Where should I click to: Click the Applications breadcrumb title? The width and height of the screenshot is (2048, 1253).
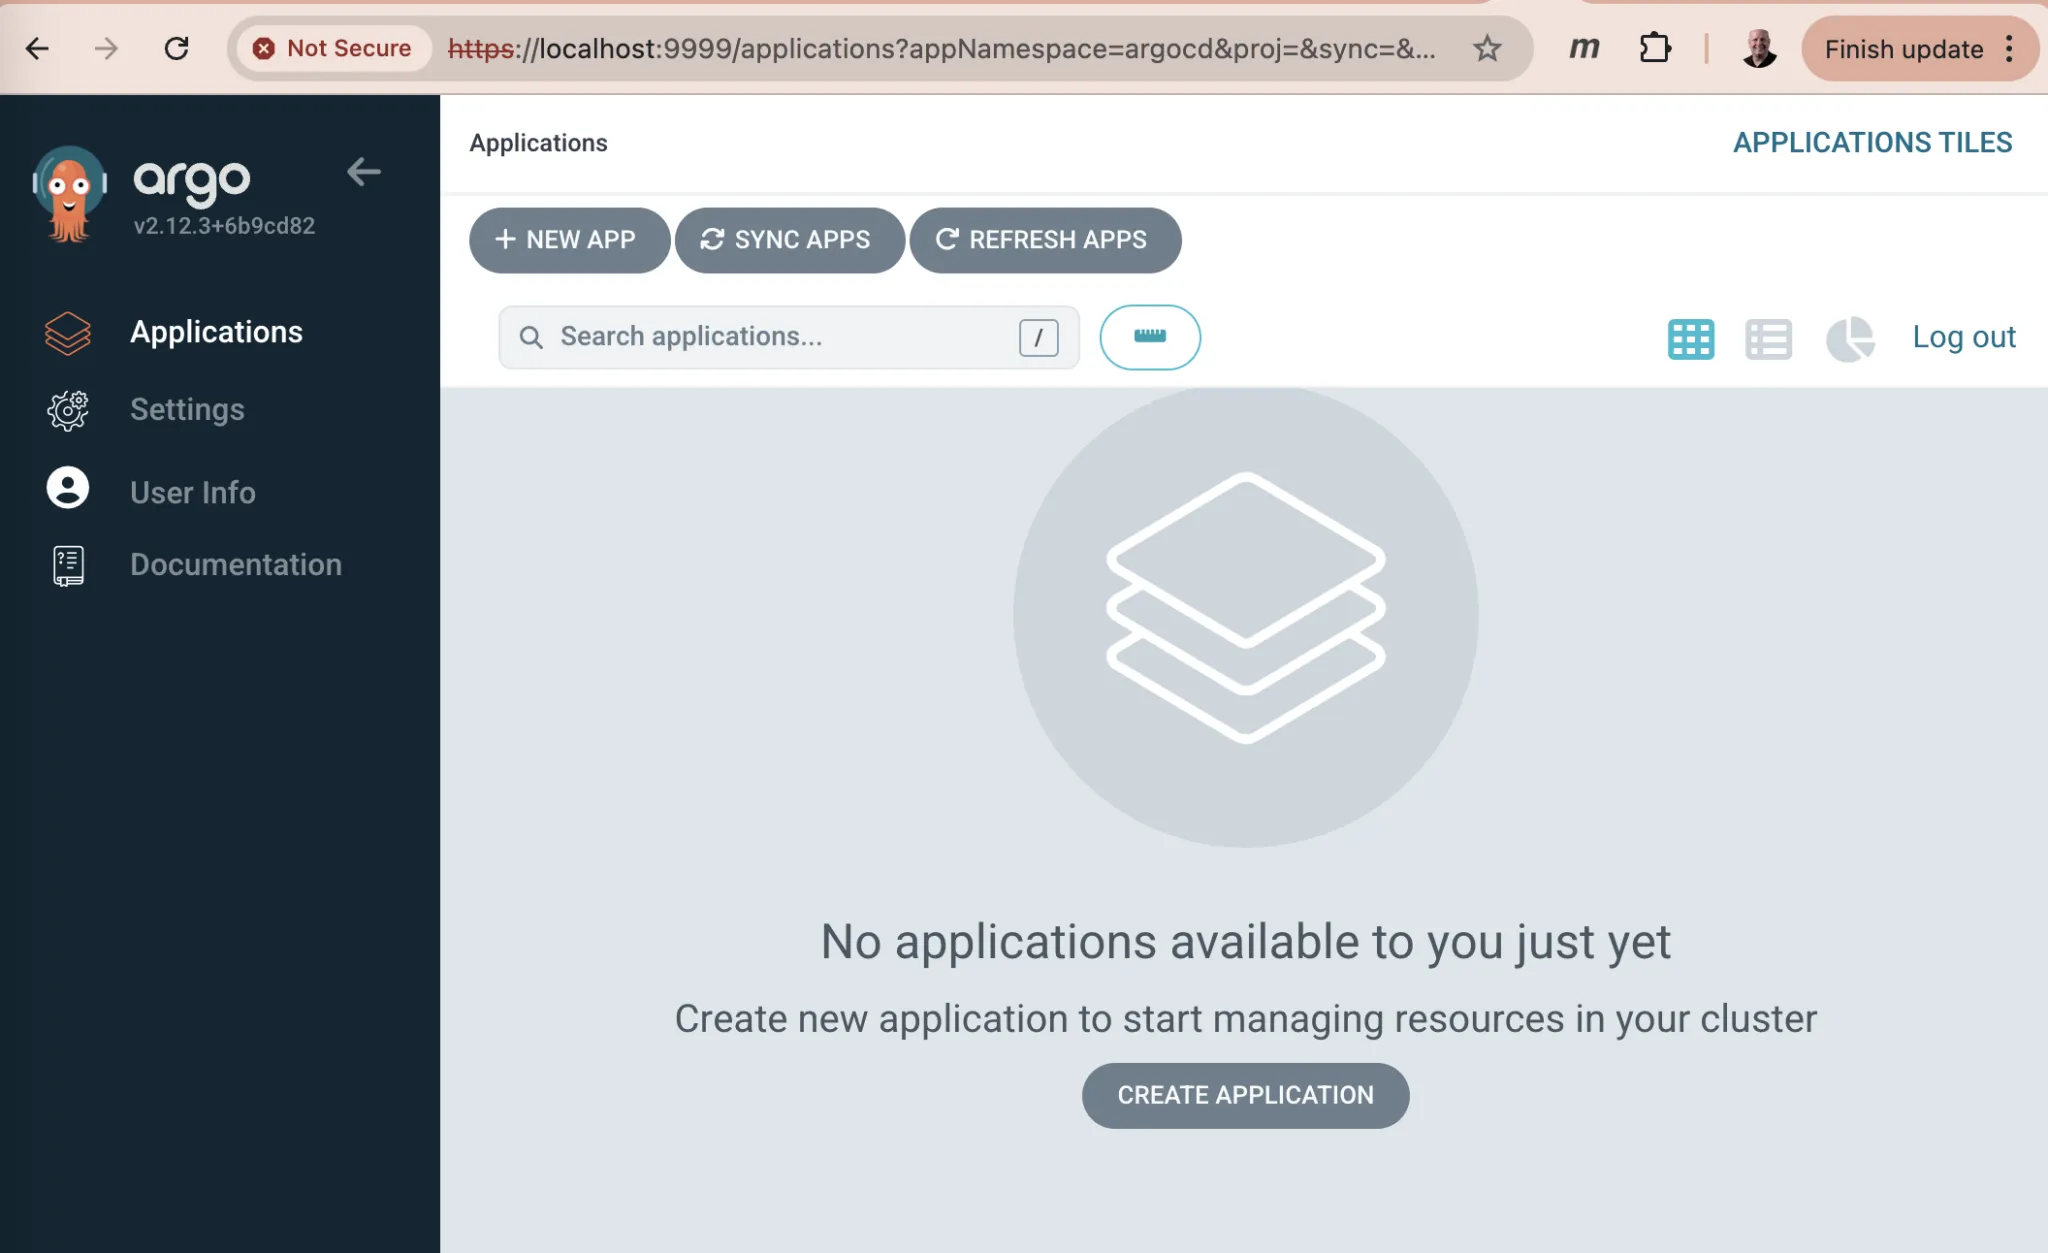tap(538, 143)
